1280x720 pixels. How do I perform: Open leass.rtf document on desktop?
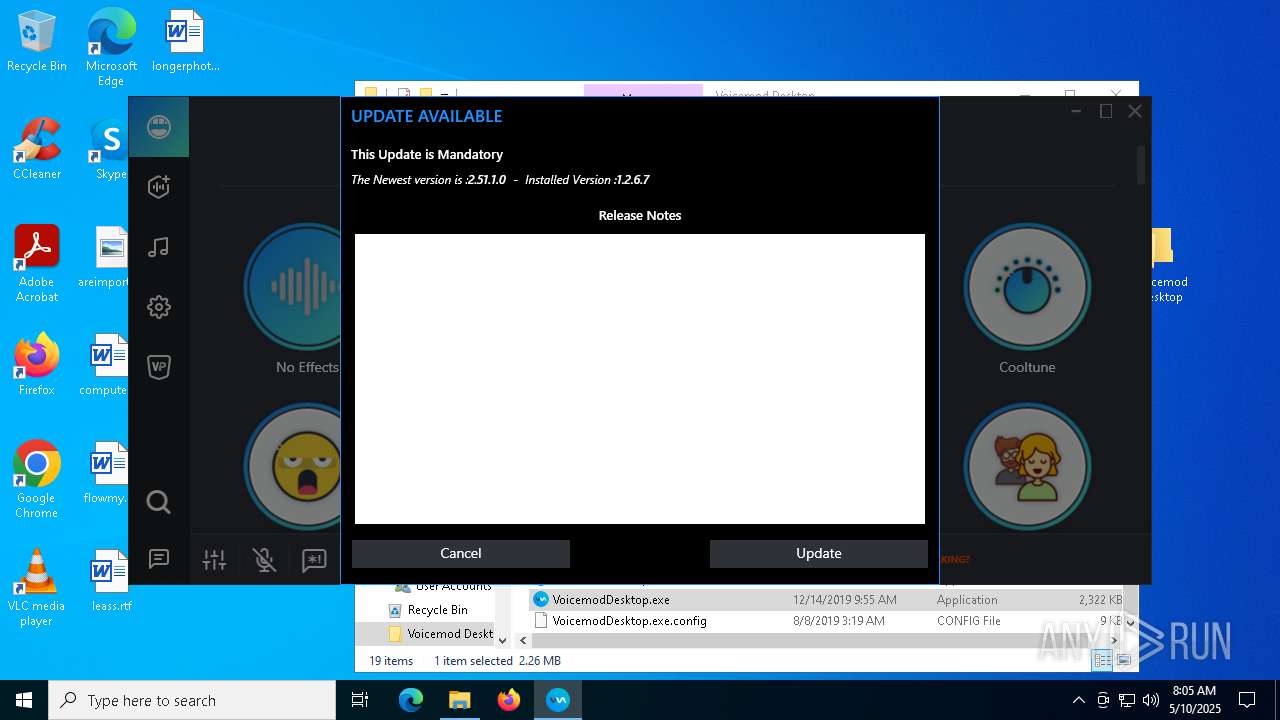tap(111, 581)
